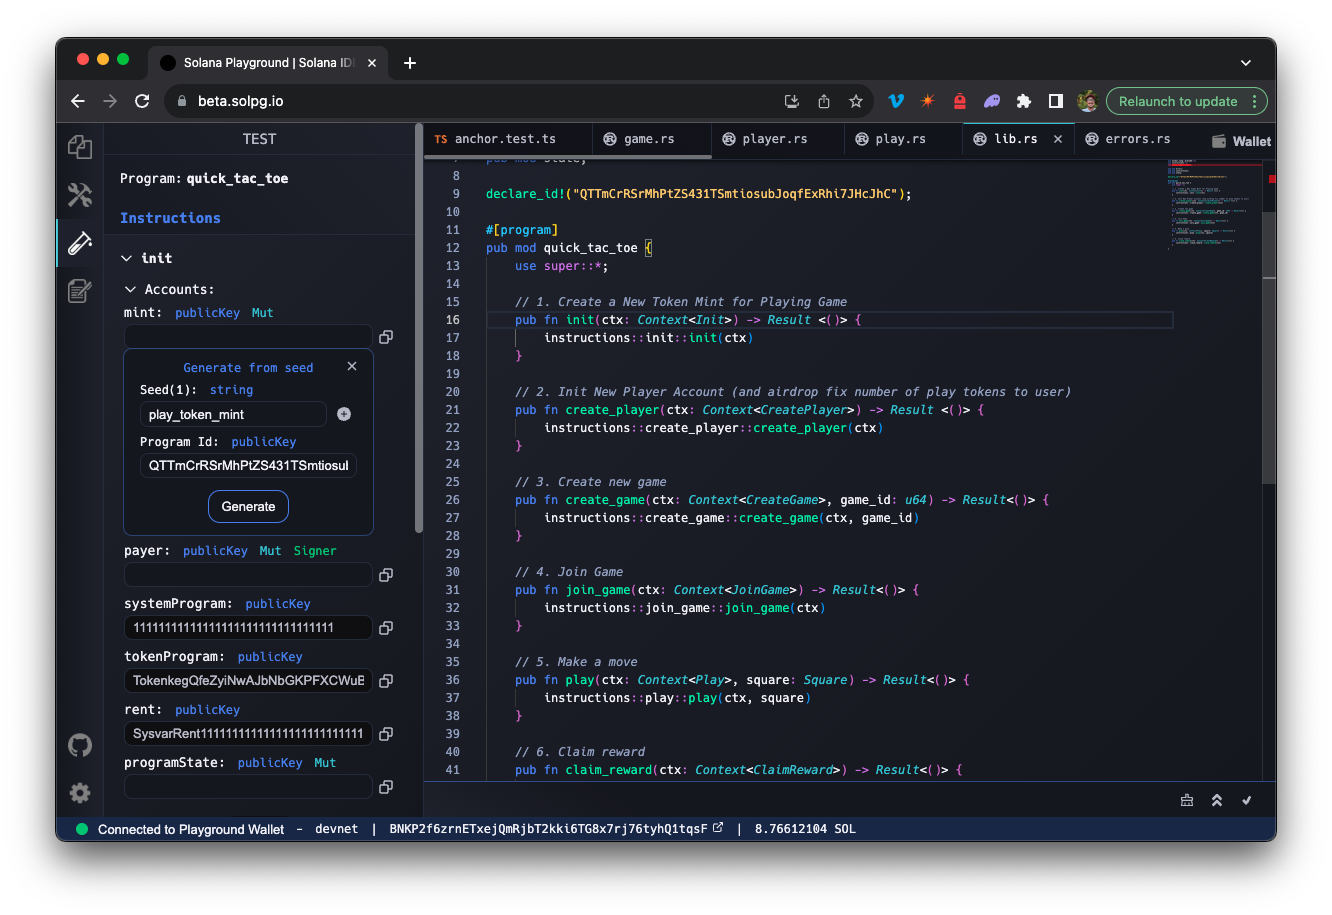
Task: Switch to game.rs tab
Action: pos(651,139)
